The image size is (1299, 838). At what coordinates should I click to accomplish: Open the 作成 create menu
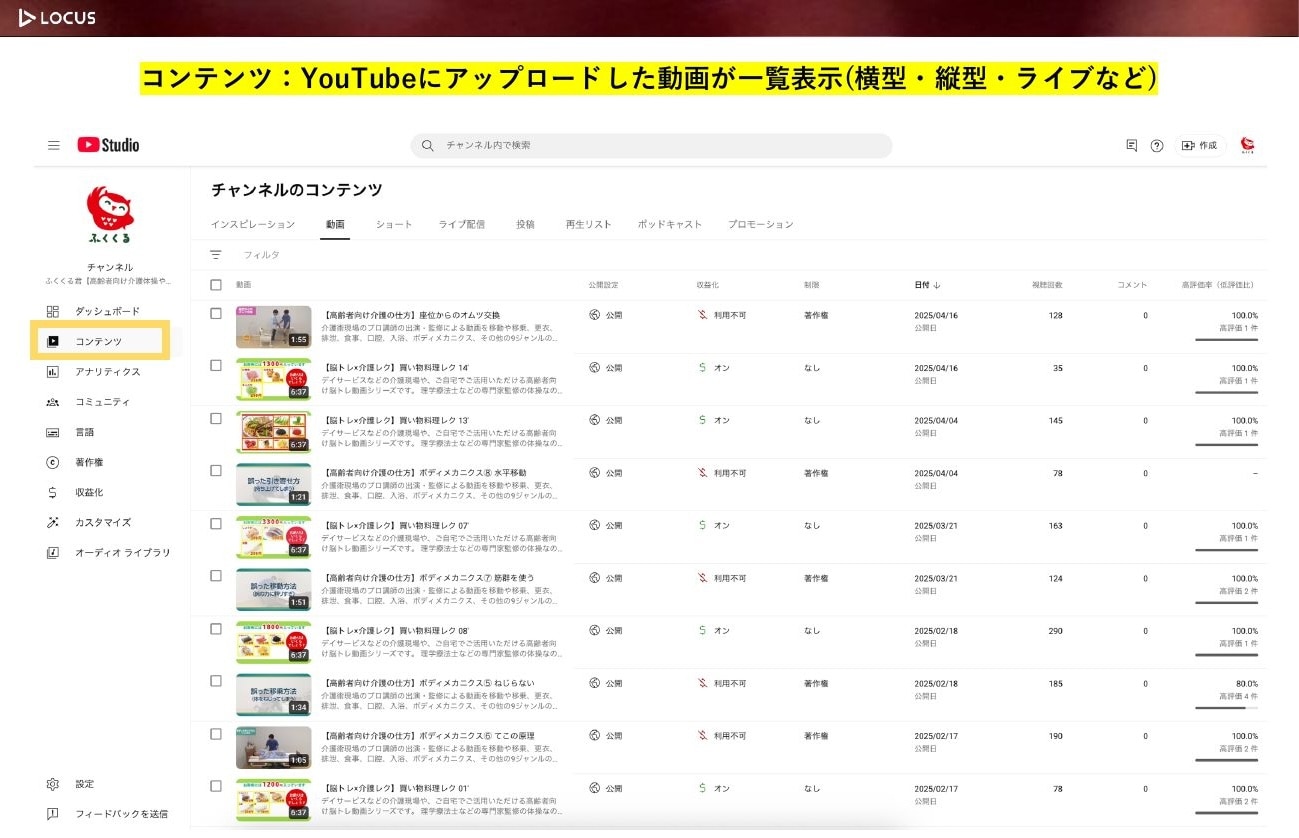pos(1200,146)
